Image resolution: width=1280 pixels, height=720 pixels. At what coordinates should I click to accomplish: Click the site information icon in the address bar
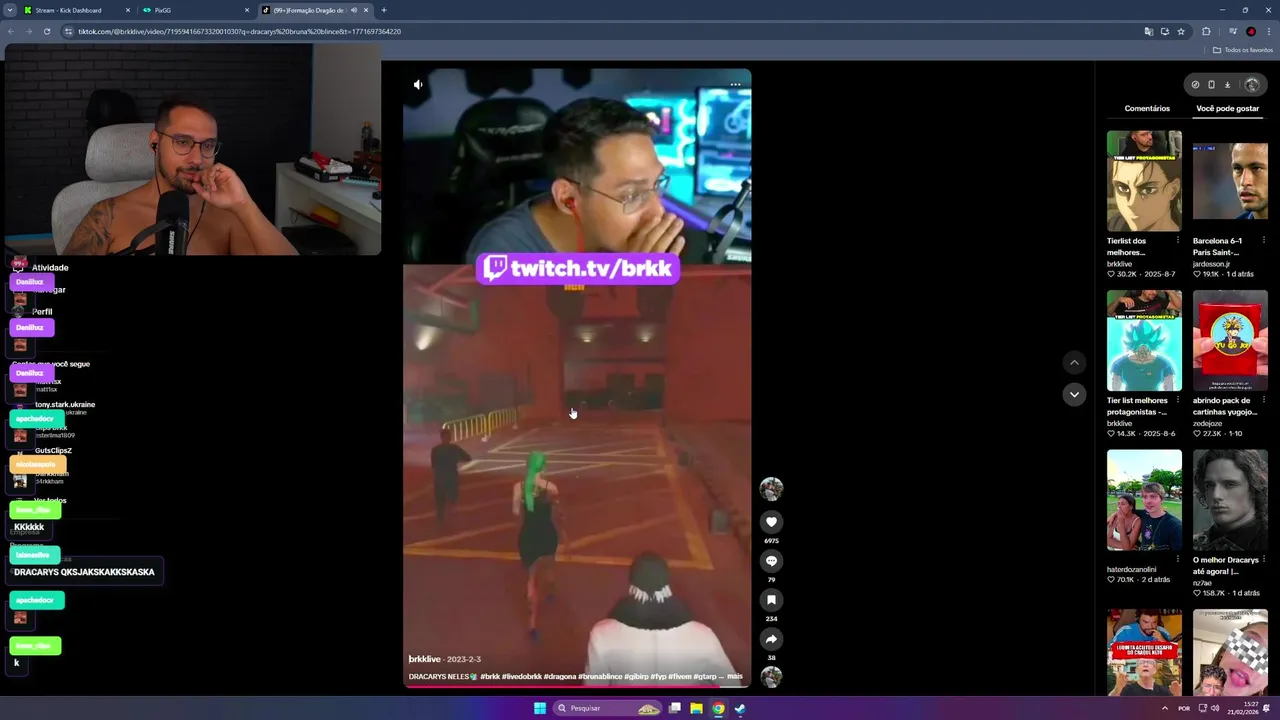pyautogui.click(x=68, y=31)
